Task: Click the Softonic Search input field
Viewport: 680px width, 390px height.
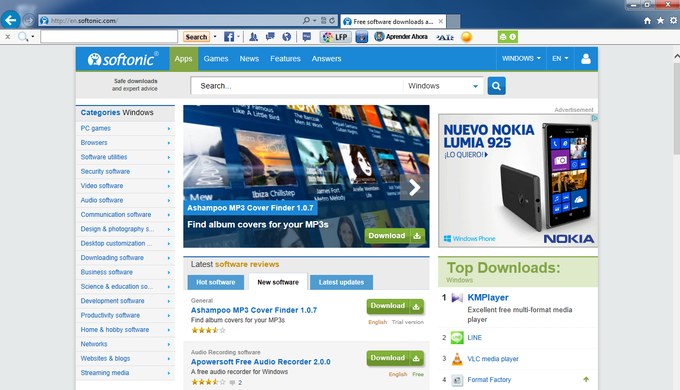Action: 297,86
